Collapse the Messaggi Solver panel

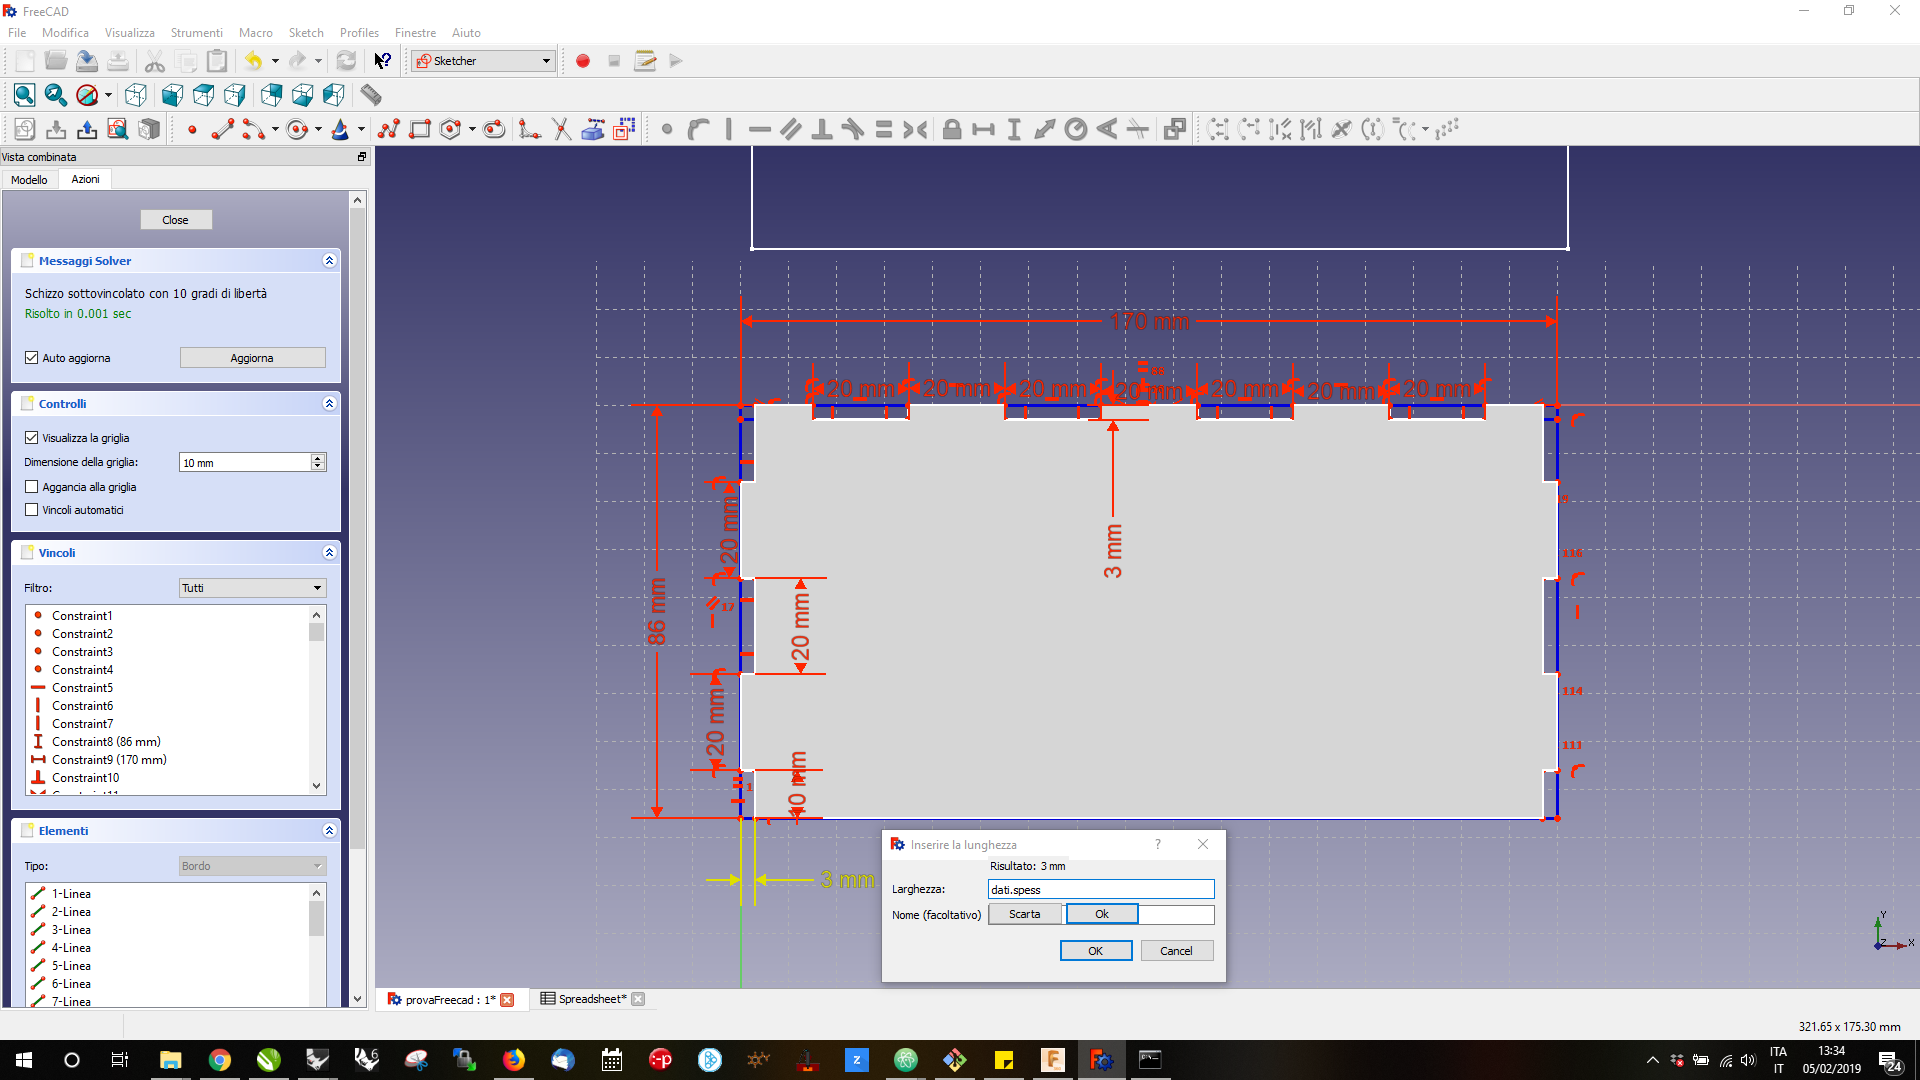point(329,260)
